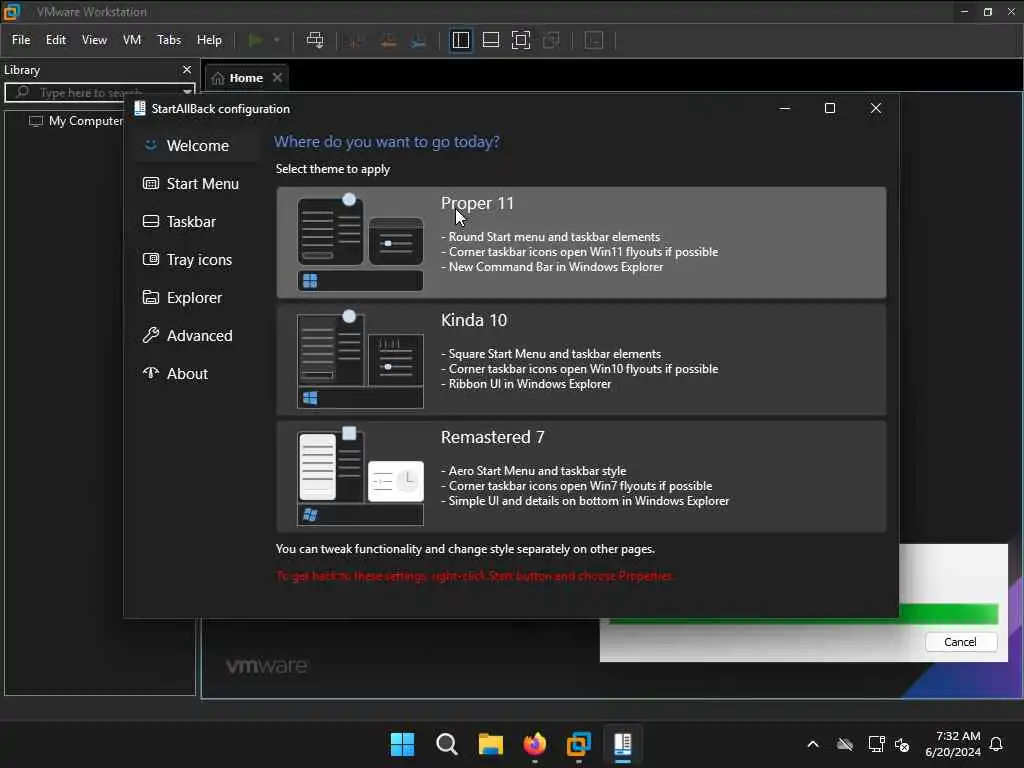Click the Home tab house icon

[218, 78]
